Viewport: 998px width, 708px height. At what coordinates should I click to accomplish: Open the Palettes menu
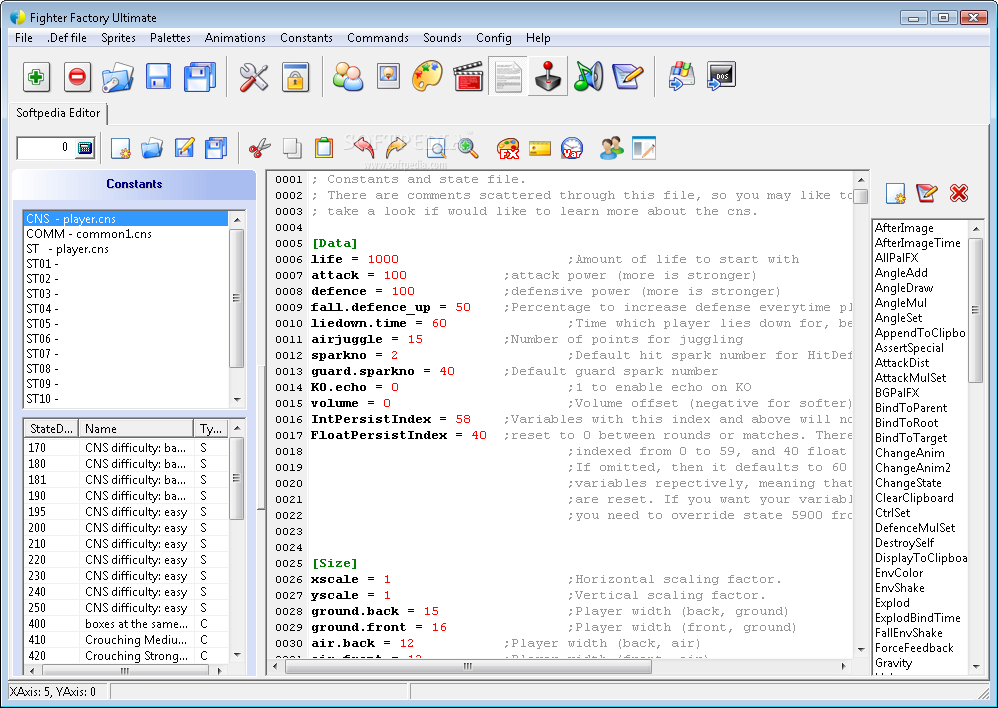(x=170, y=38)
